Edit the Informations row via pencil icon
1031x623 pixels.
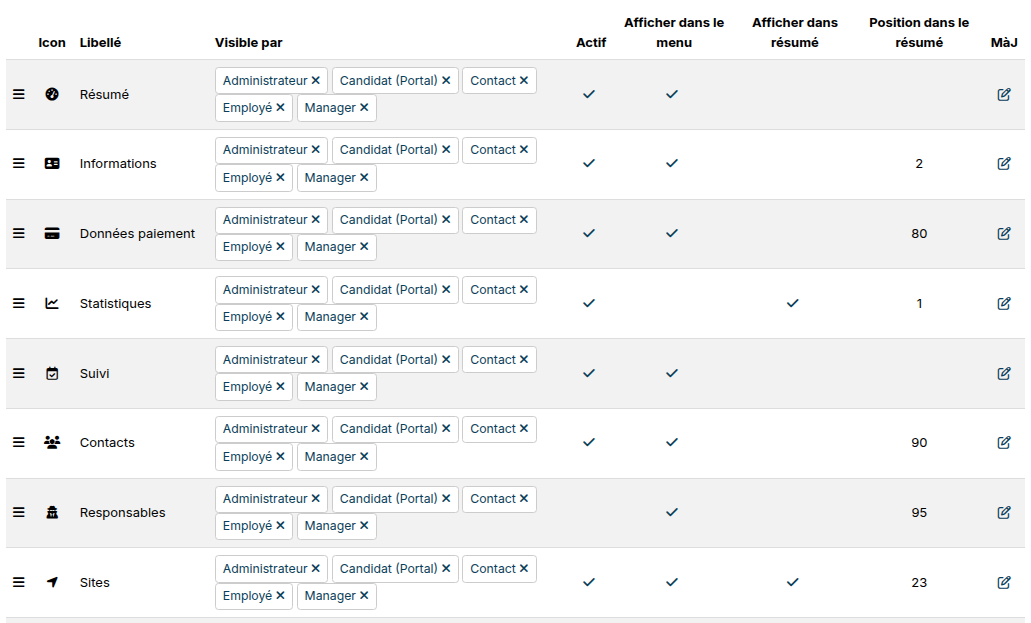tap(1003, 163)
